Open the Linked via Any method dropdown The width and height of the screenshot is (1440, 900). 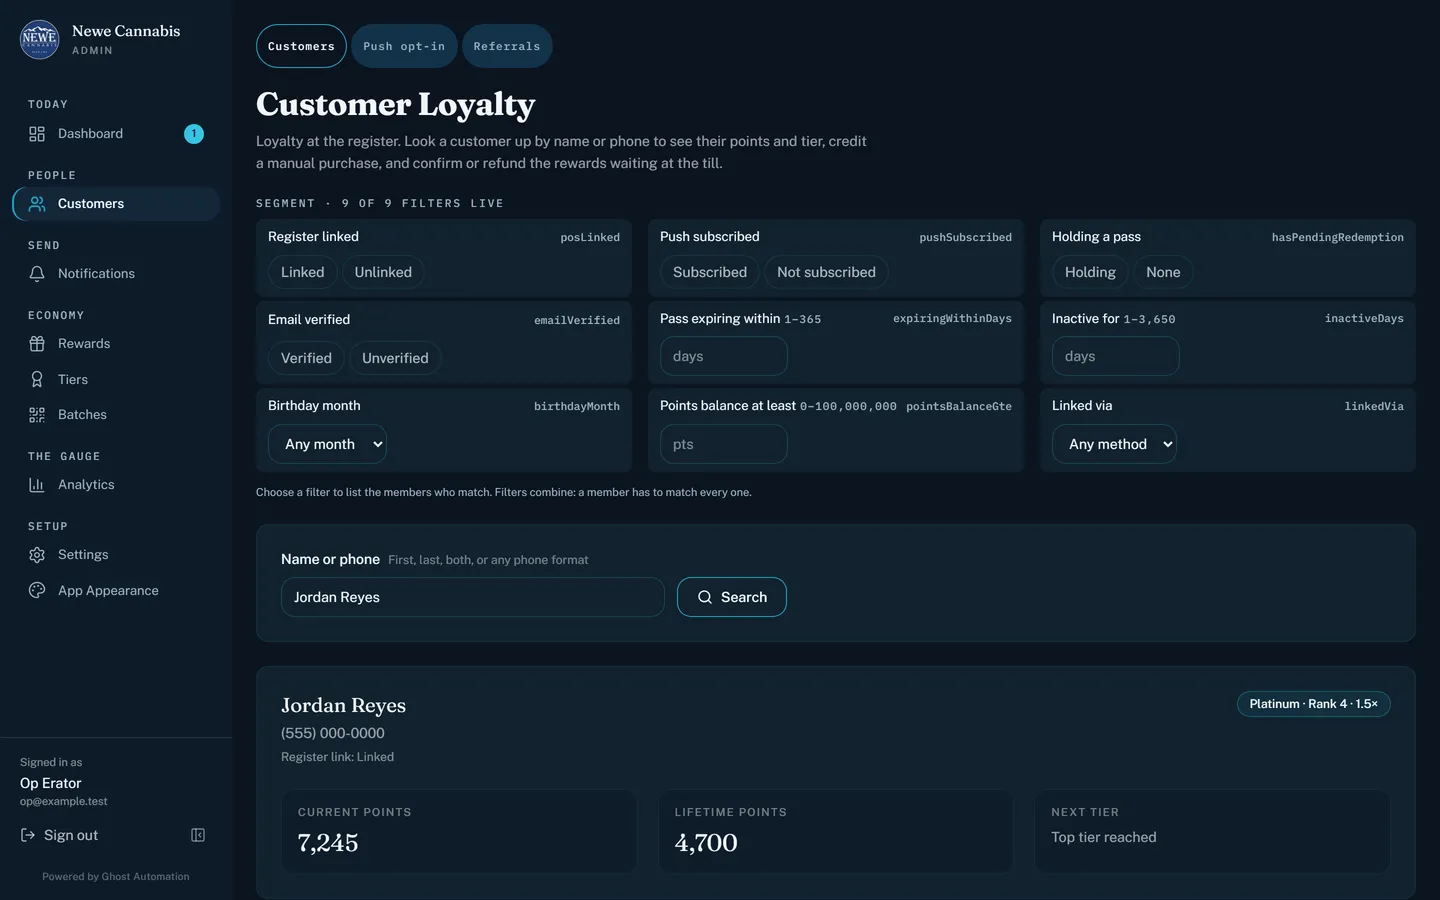click(1114, 444)
